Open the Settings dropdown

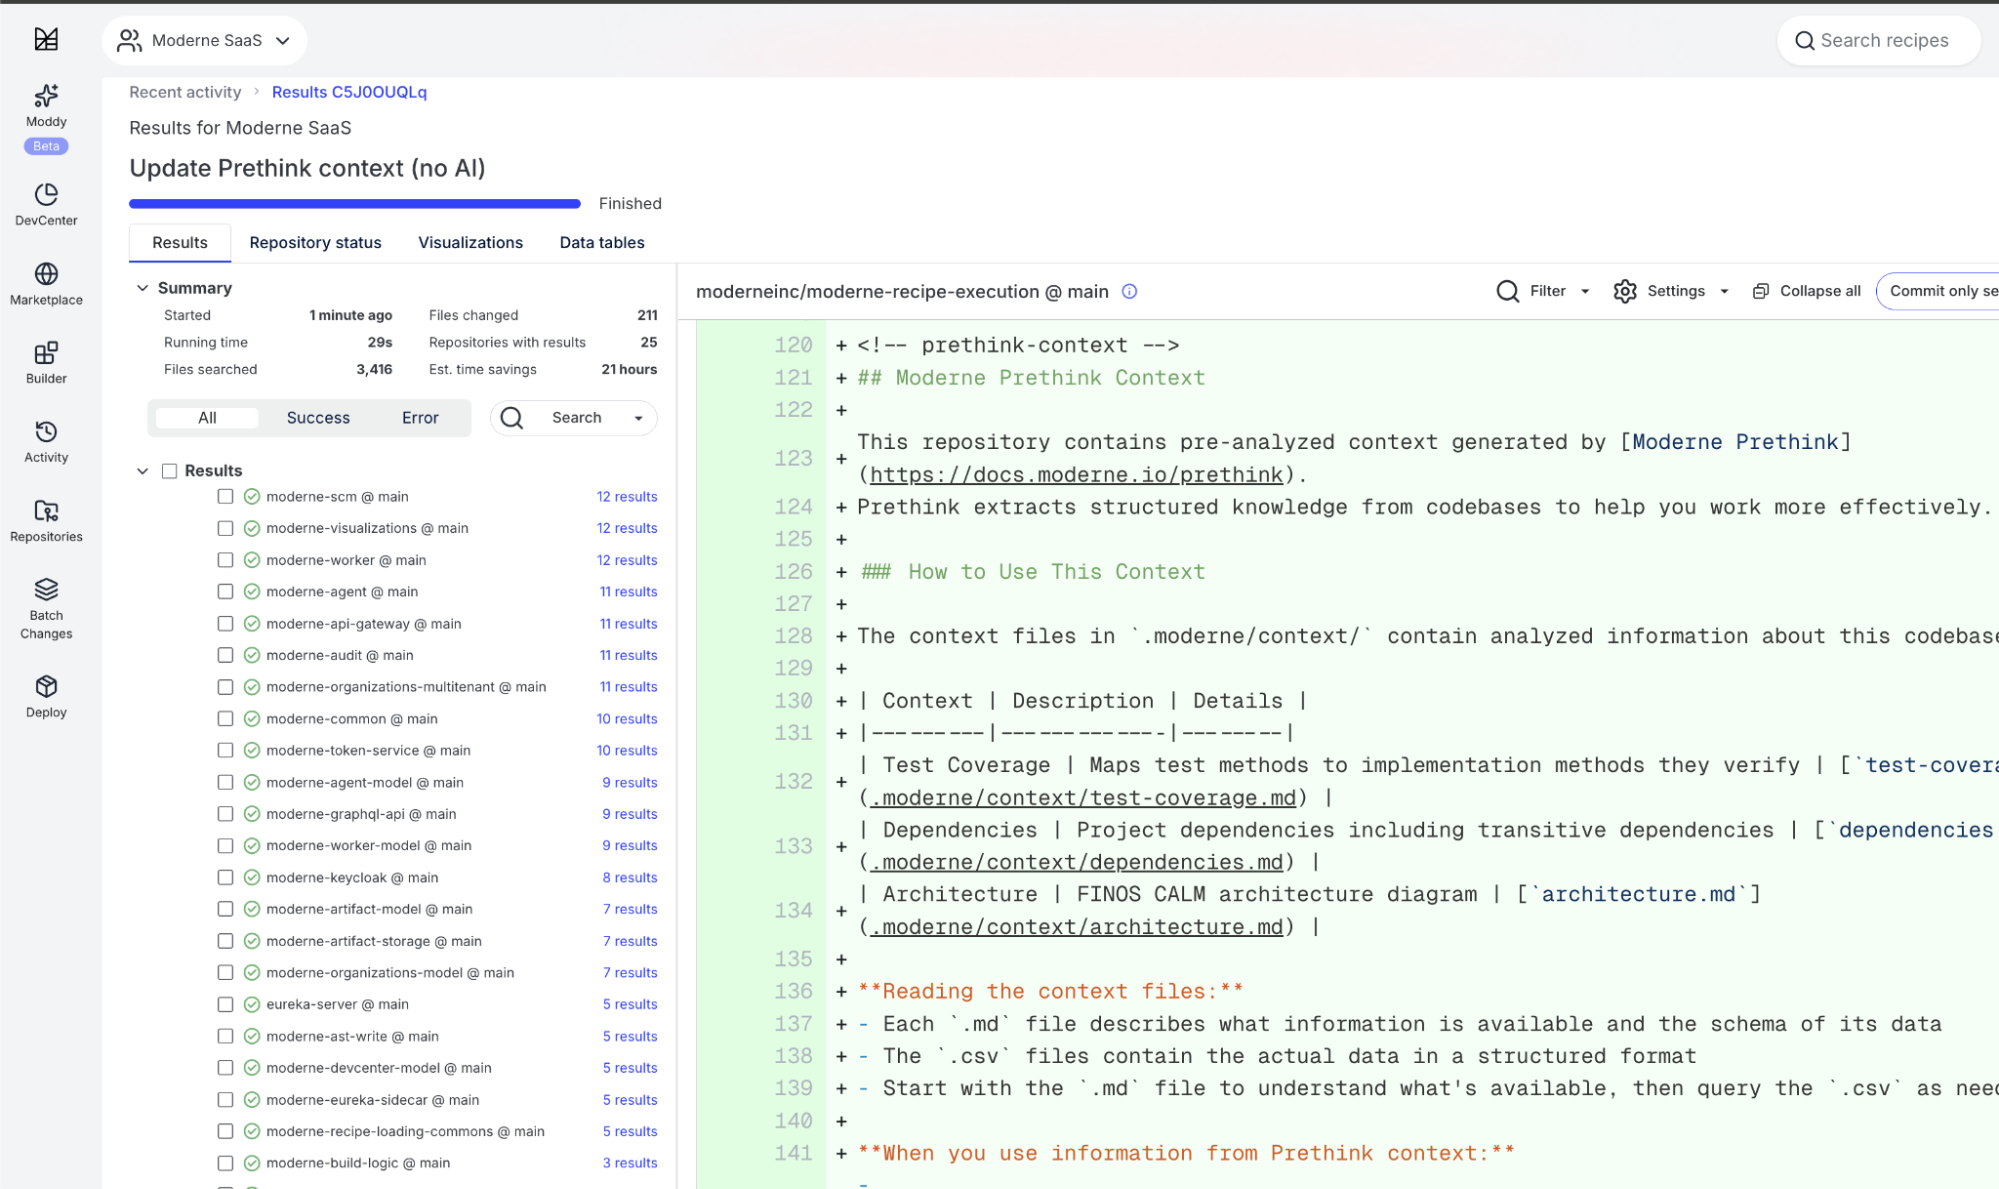click(1671, 291)
